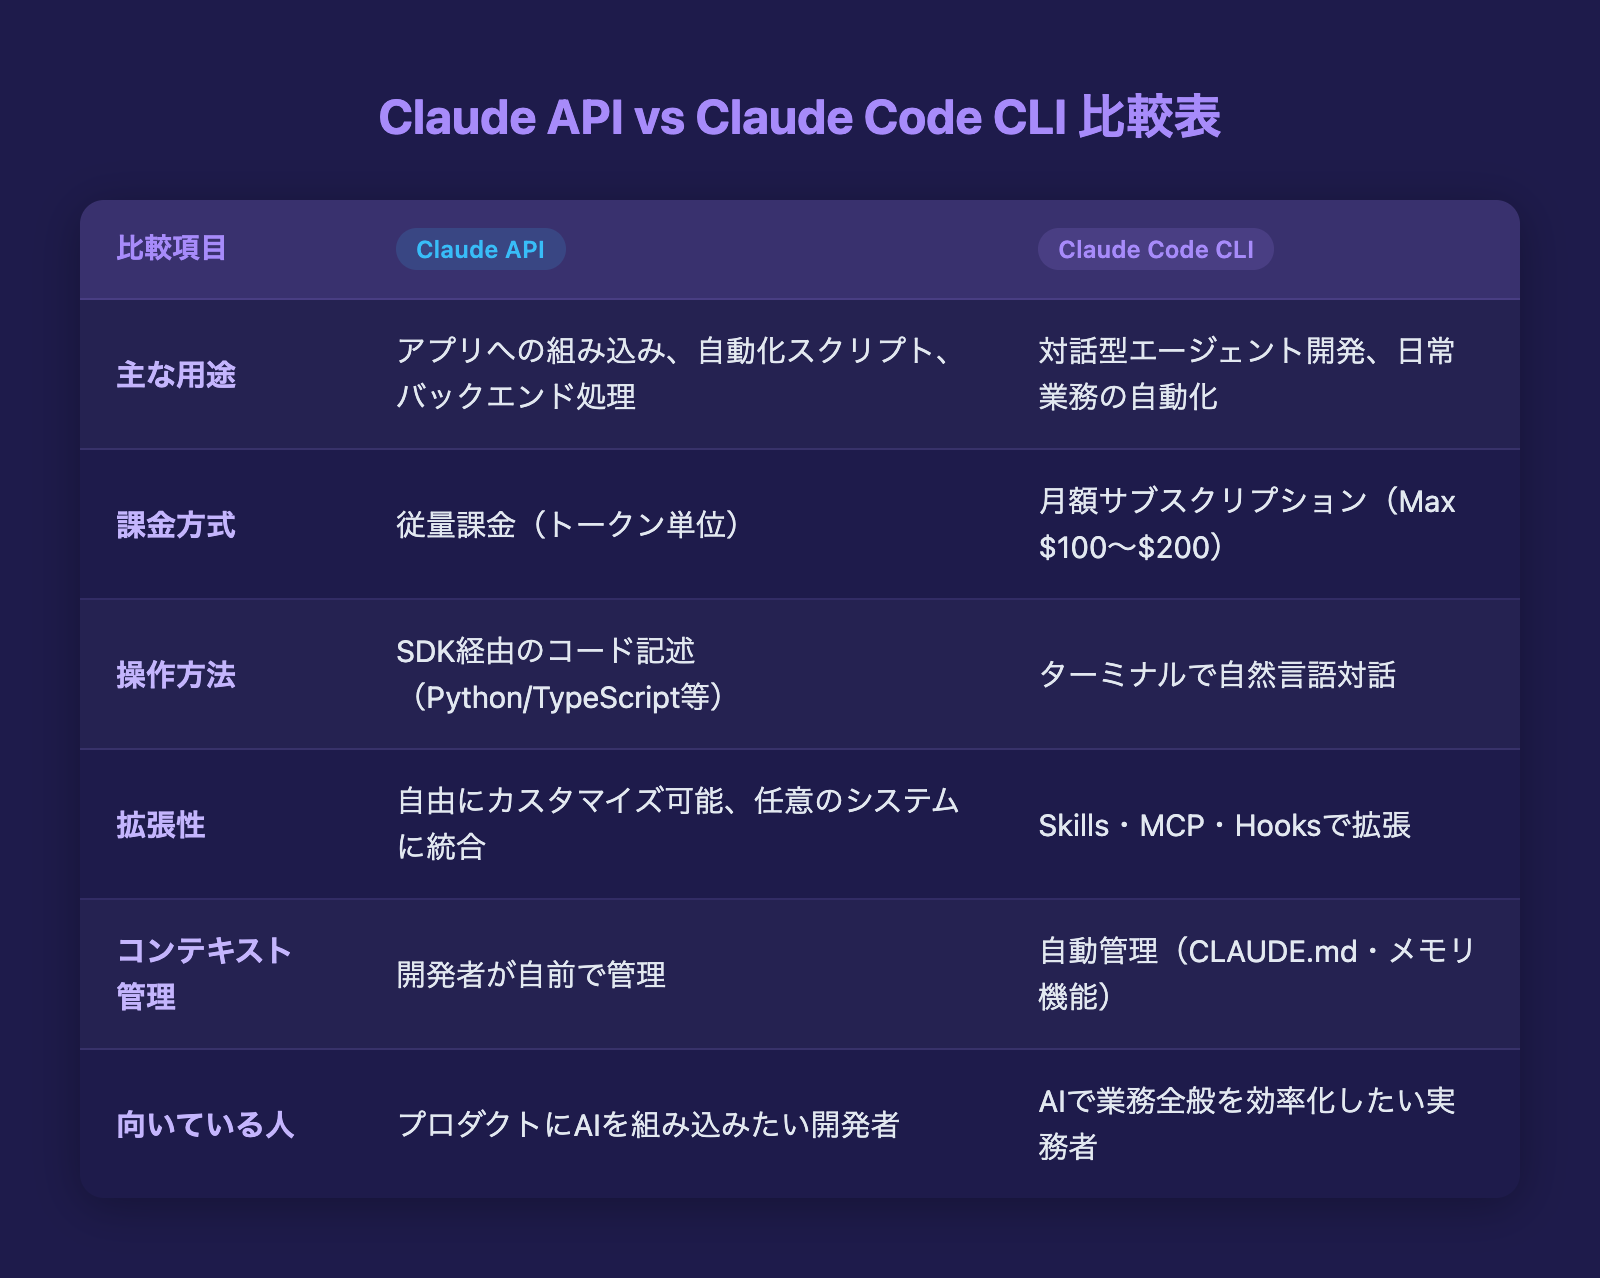
Task: Select the Claude API badge
Action: point(480,250)
